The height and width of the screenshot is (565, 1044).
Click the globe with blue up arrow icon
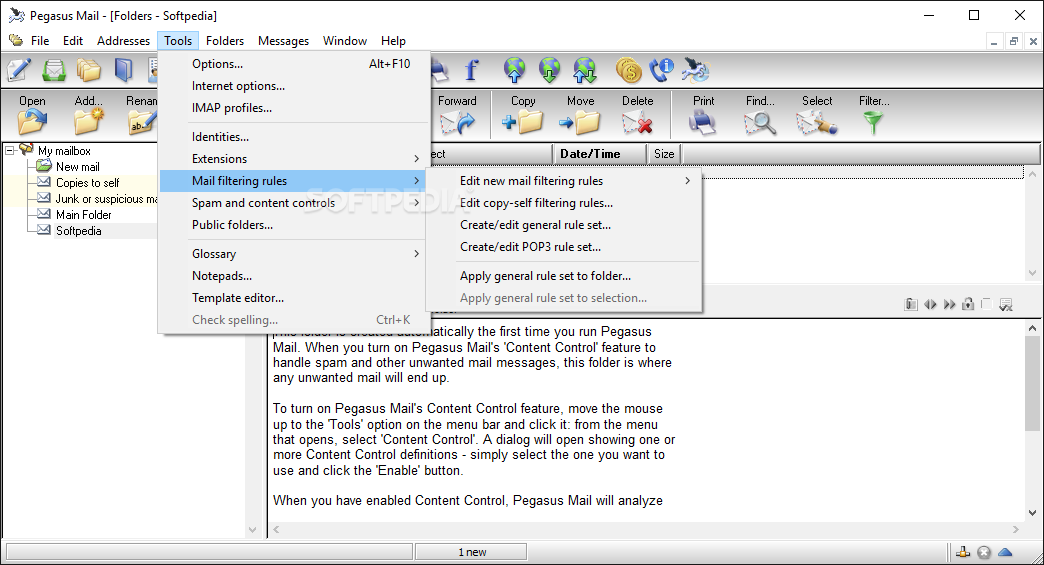[x=514, y=70]
